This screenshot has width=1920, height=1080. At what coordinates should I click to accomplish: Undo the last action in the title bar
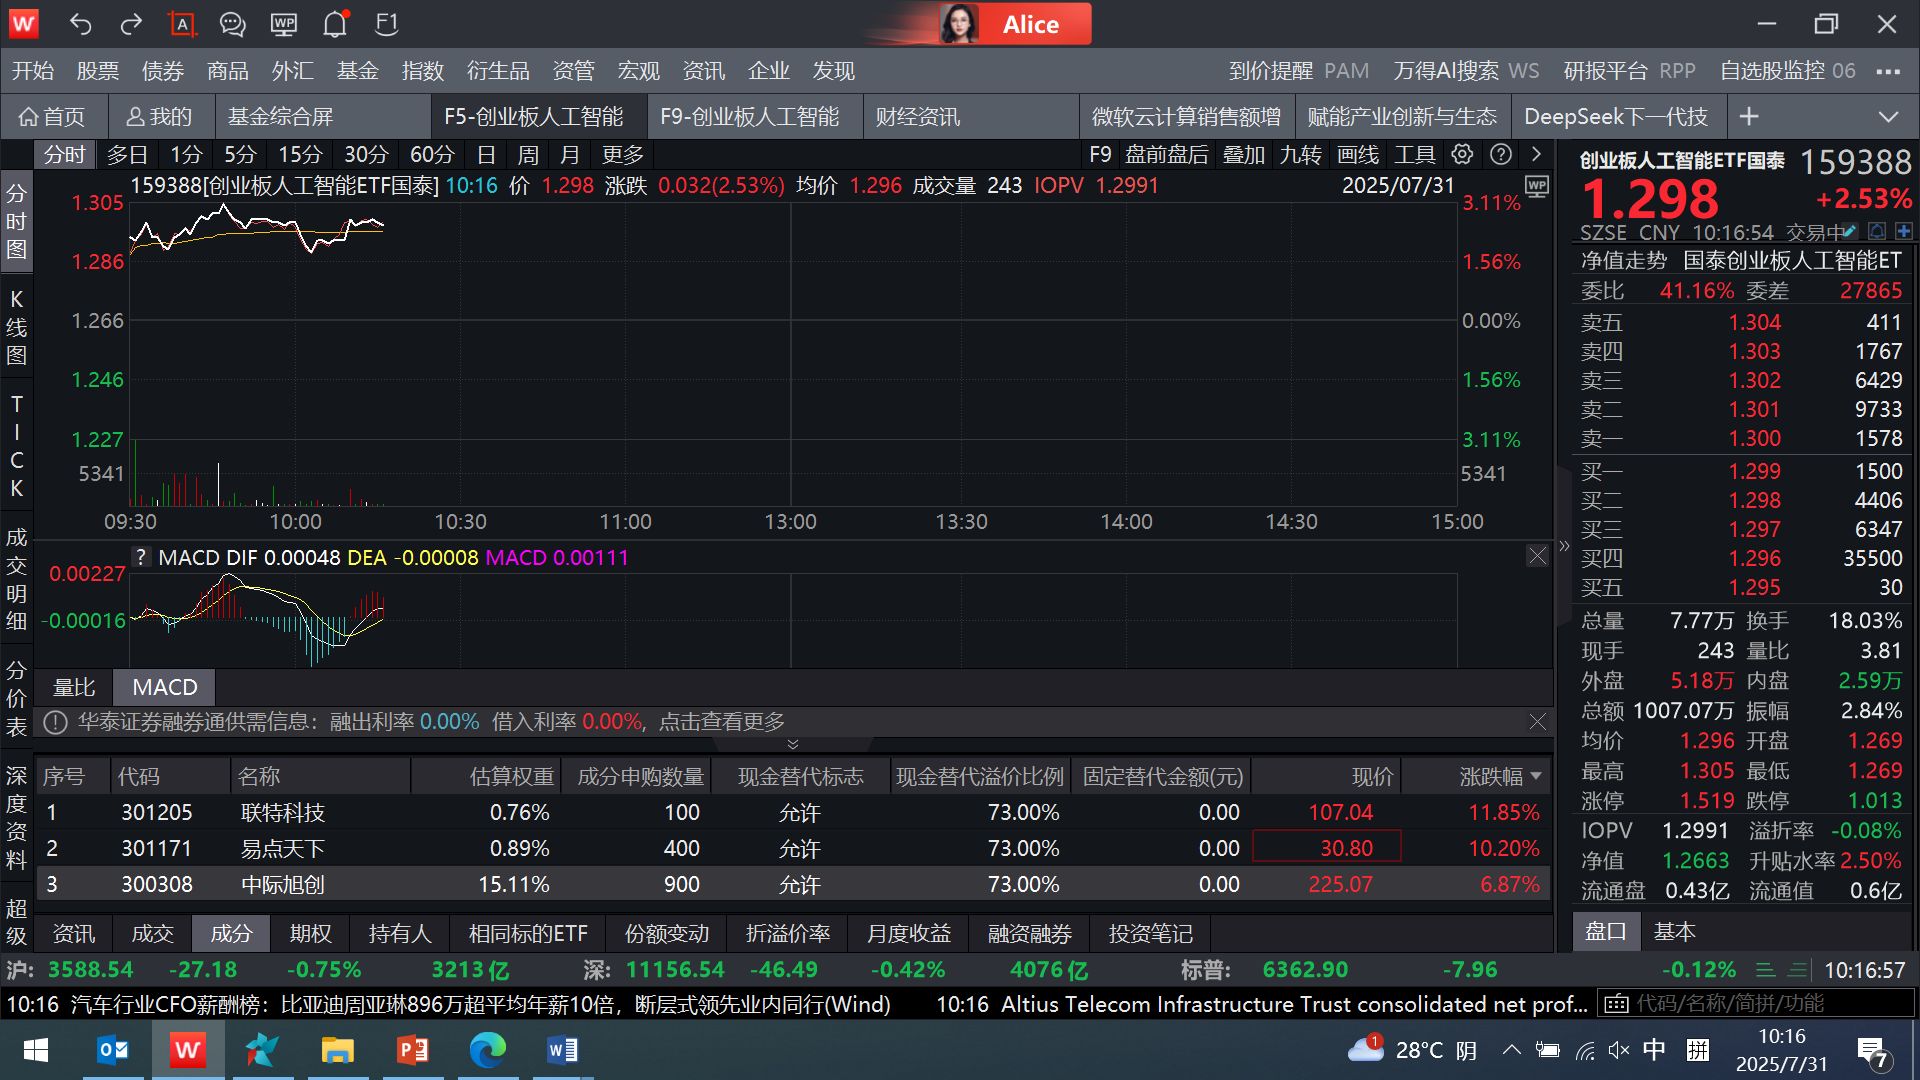click(x=80, y=24)
